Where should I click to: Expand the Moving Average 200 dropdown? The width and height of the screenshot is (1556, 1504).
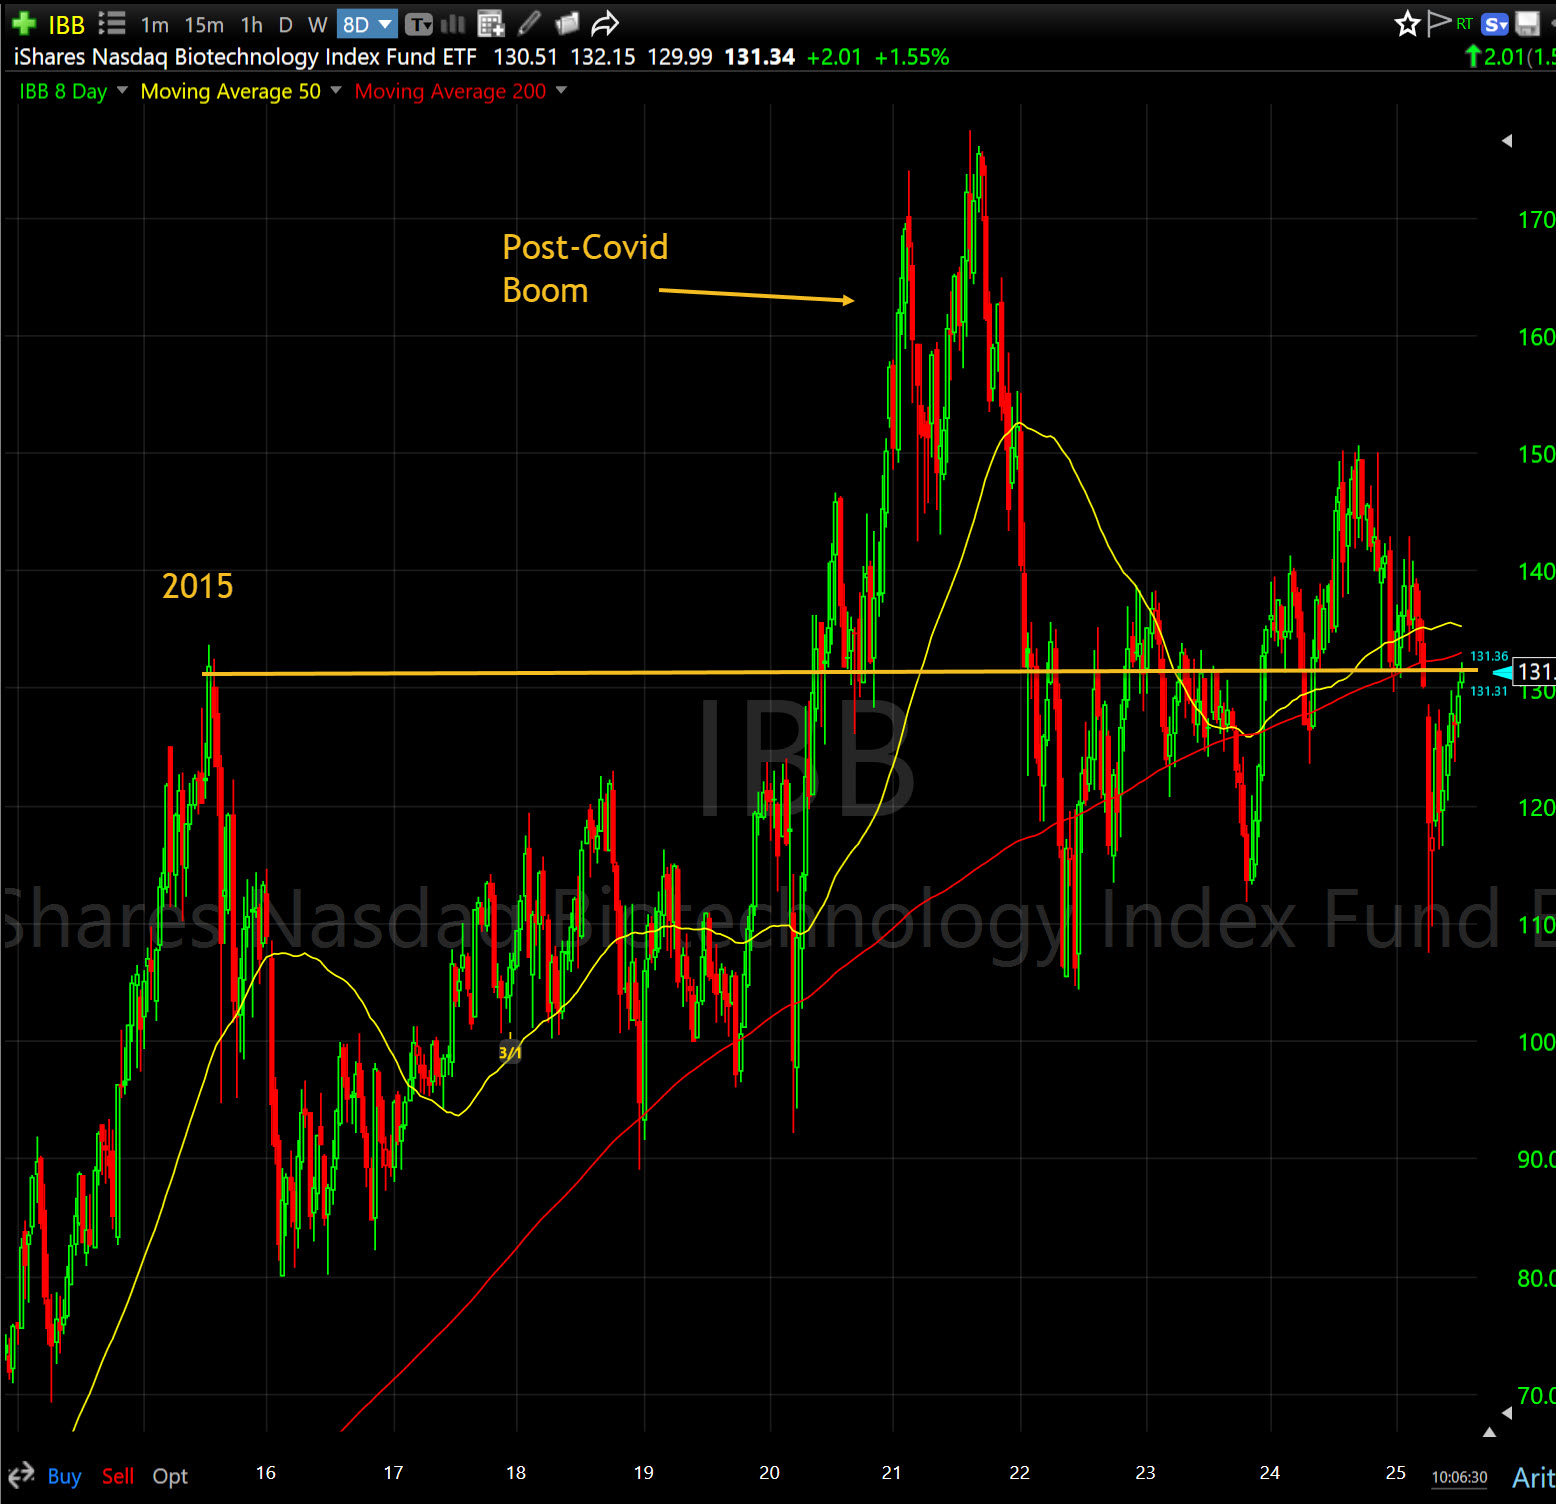(561, 91)
